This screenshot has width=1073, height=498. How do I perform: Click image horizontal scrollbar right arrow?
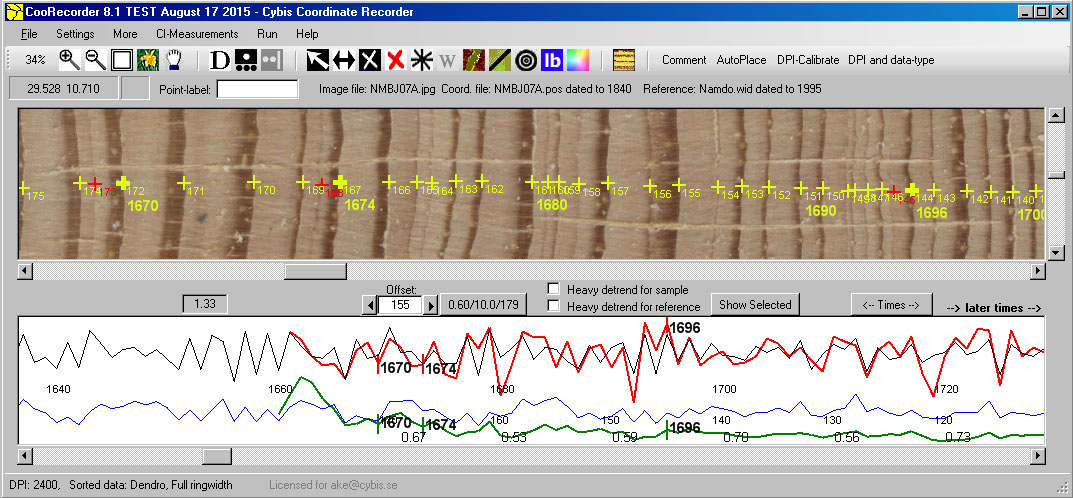coord(1037,271)
